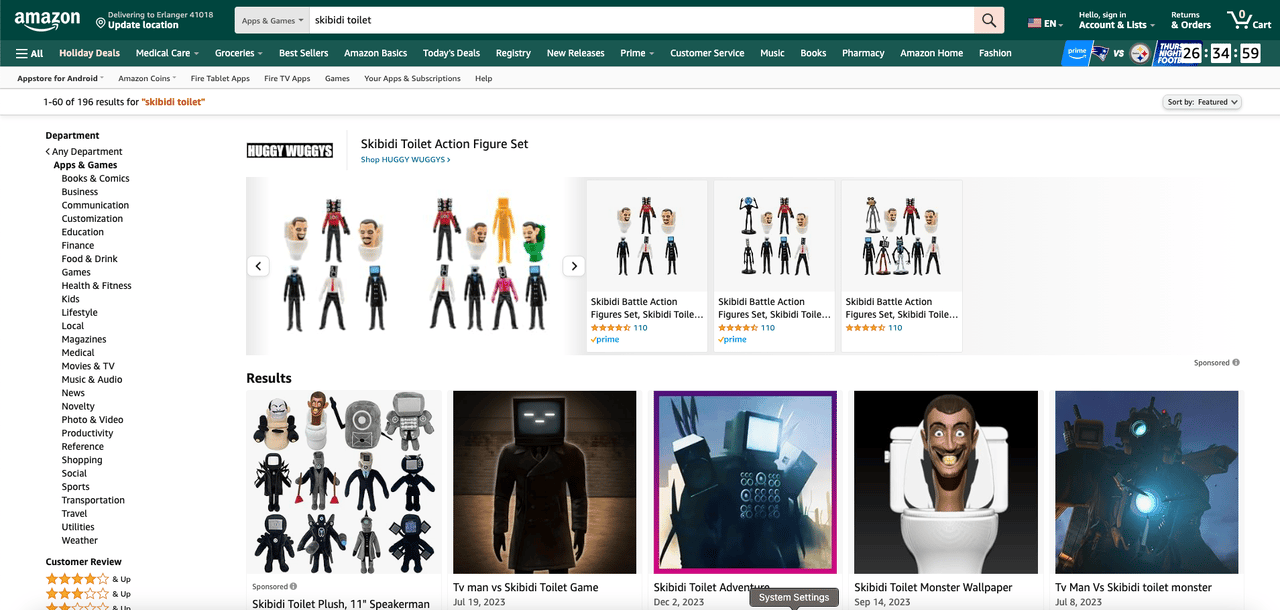Filter by 4 stars & up
1280x610 pixels.
[88, 579]
